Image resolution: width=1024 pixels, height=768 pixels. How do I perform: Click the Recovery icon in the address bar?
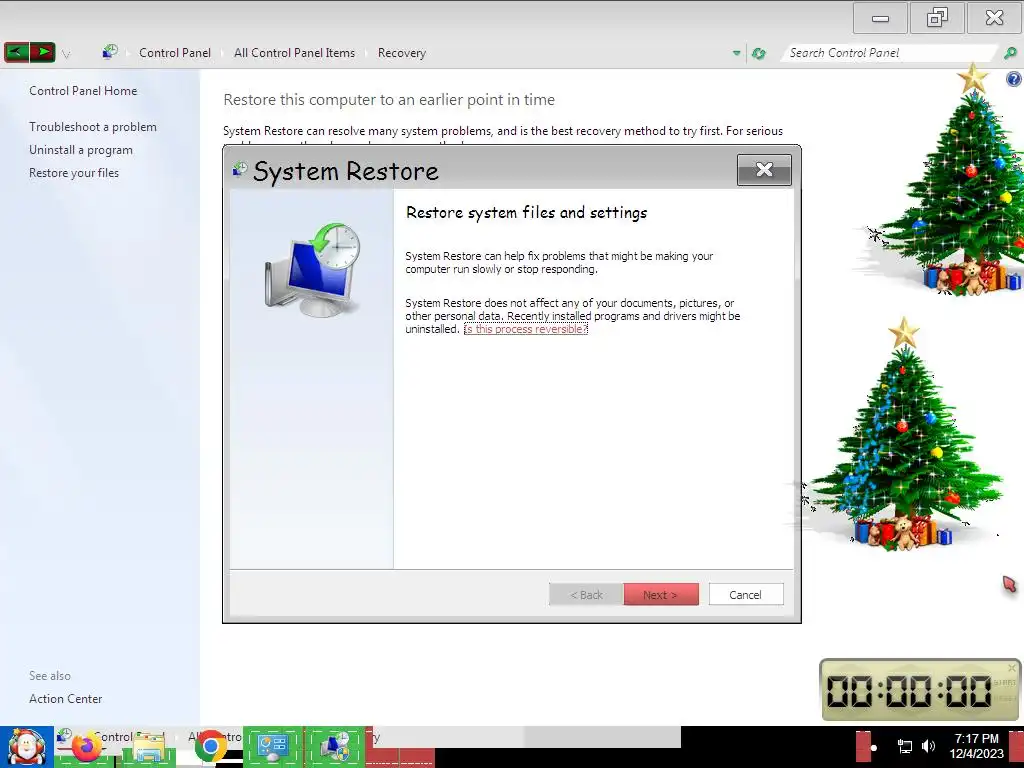(110, 52)
